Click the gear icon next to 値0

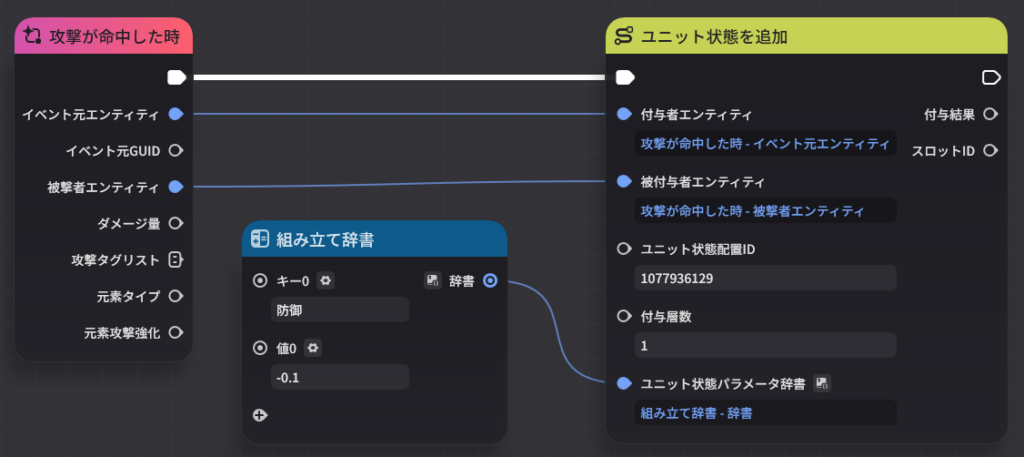[313, 349]
